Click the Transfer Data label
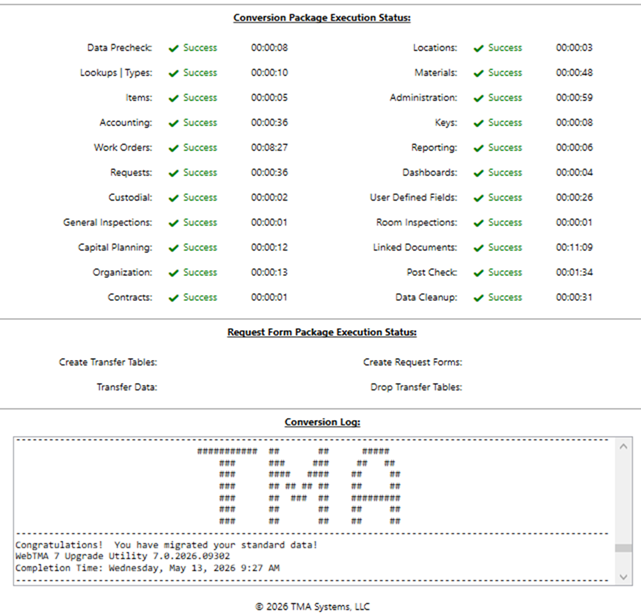This screenshot has width=641, height=613. (127, 387)
